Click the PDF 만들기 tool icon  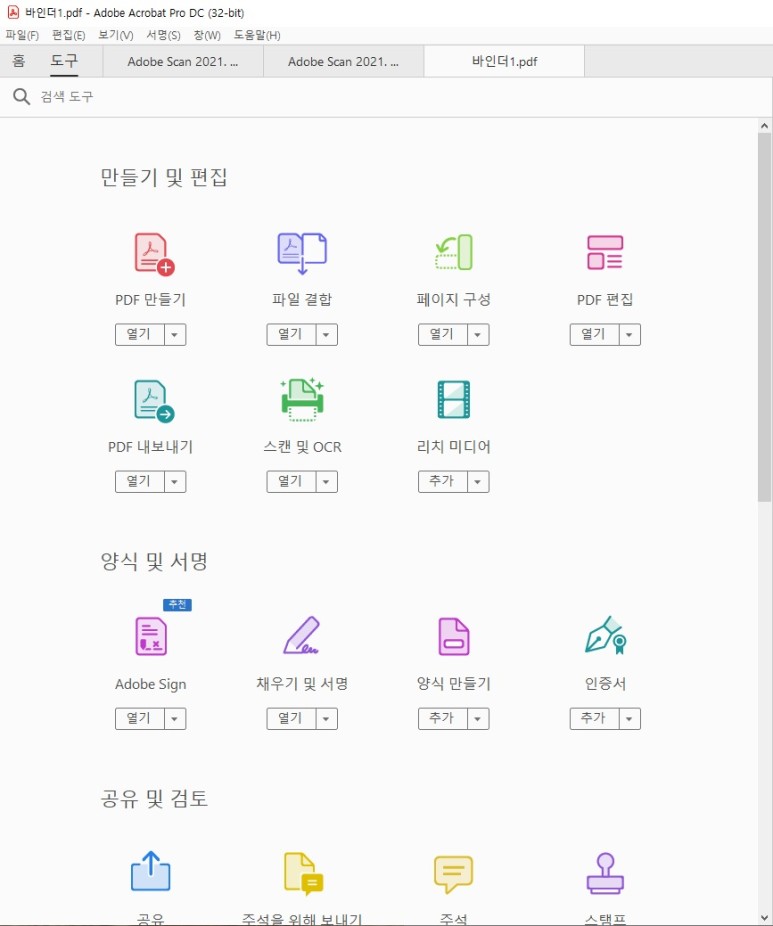(x=154, y=254)
